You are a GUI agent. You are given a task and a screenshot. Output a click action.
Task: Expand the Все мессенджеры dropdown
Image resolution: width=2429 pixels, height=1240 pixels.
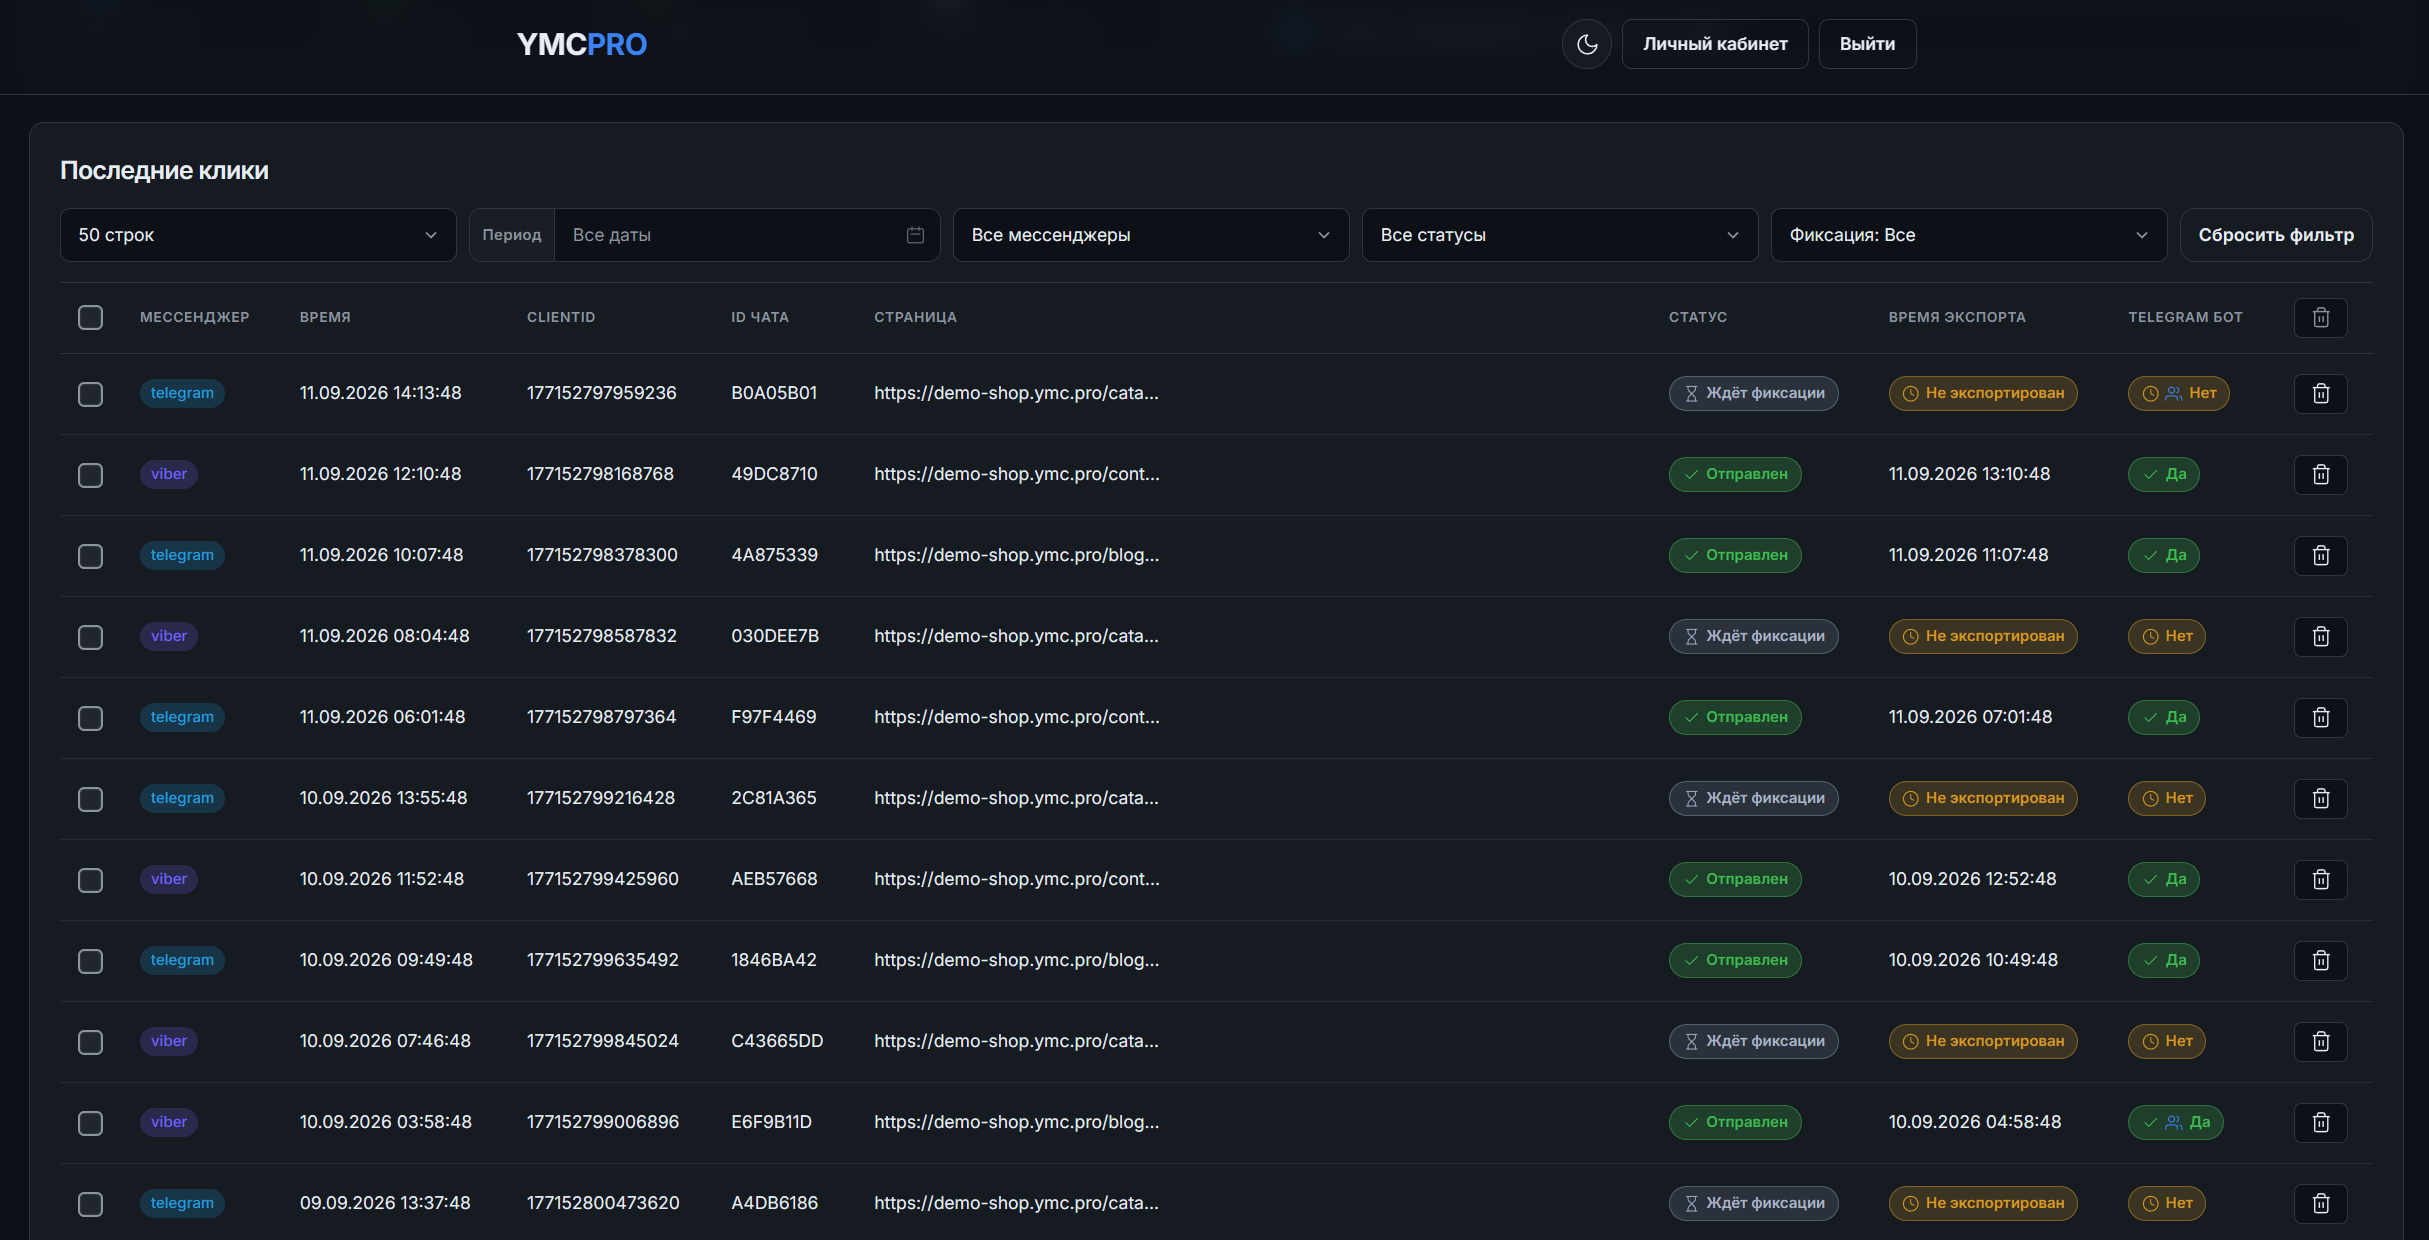pos(1151,235)
